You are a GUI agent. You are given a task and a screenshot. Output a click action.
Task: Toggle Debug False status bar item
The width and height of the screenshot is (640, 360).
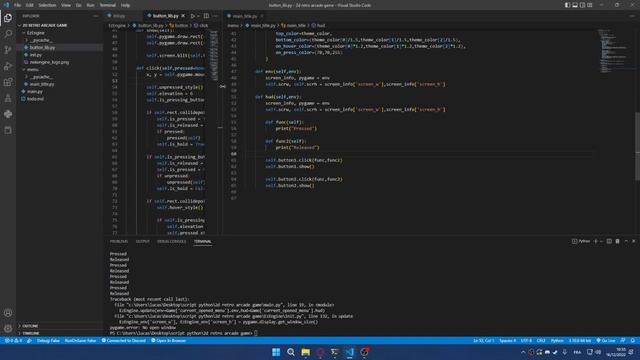tap(48, 340)
